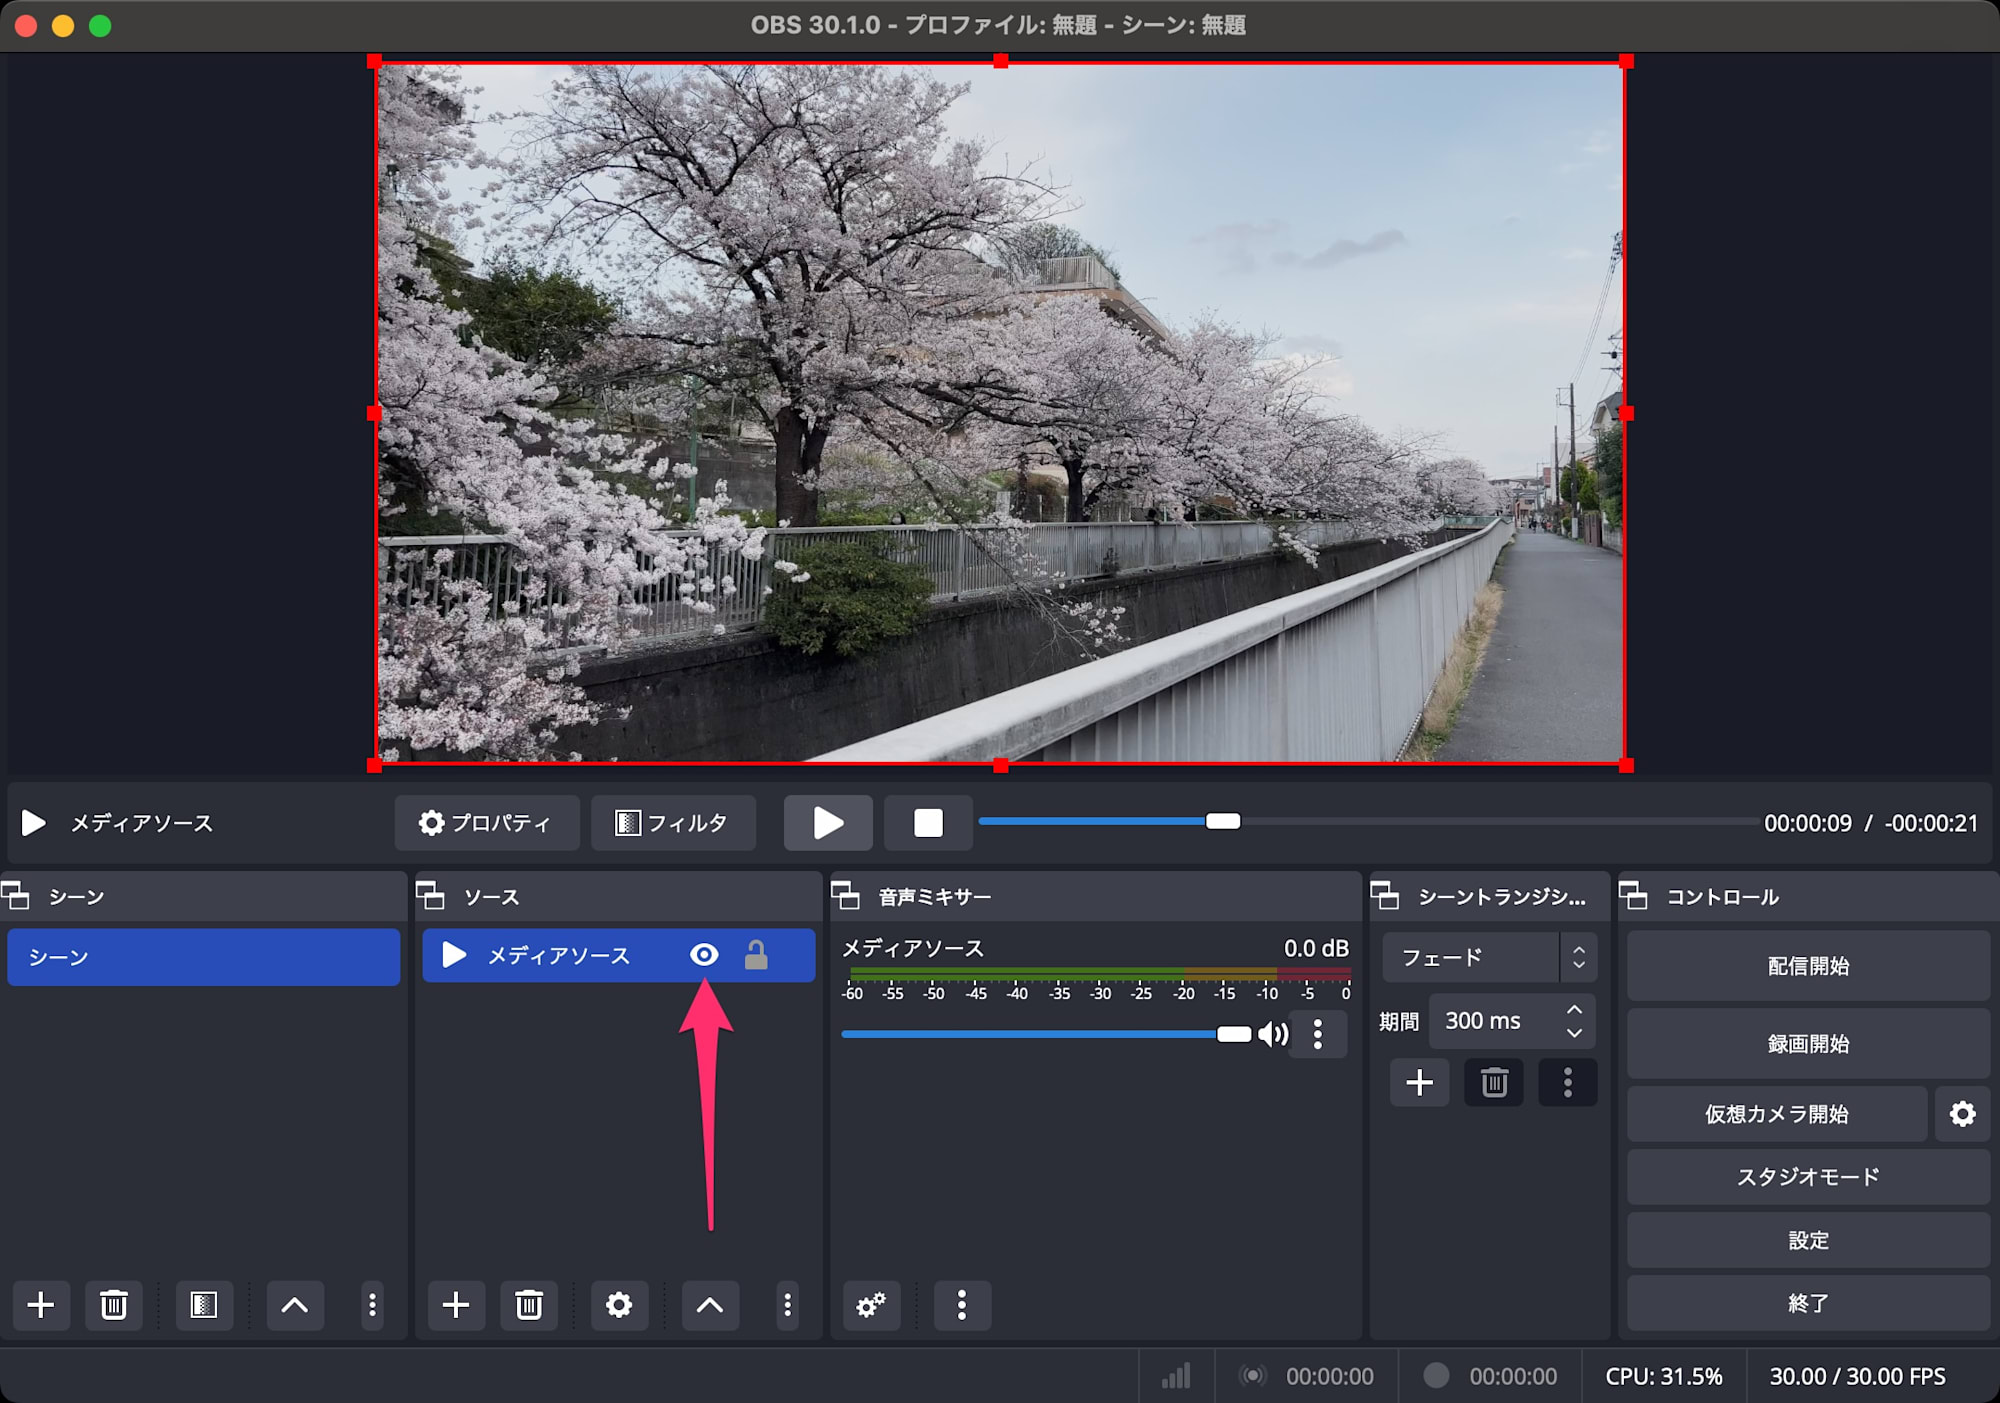Open audio mixer panel menu dots
The height and width of the screenshot is (1403, 2000).
(962, 1305)
